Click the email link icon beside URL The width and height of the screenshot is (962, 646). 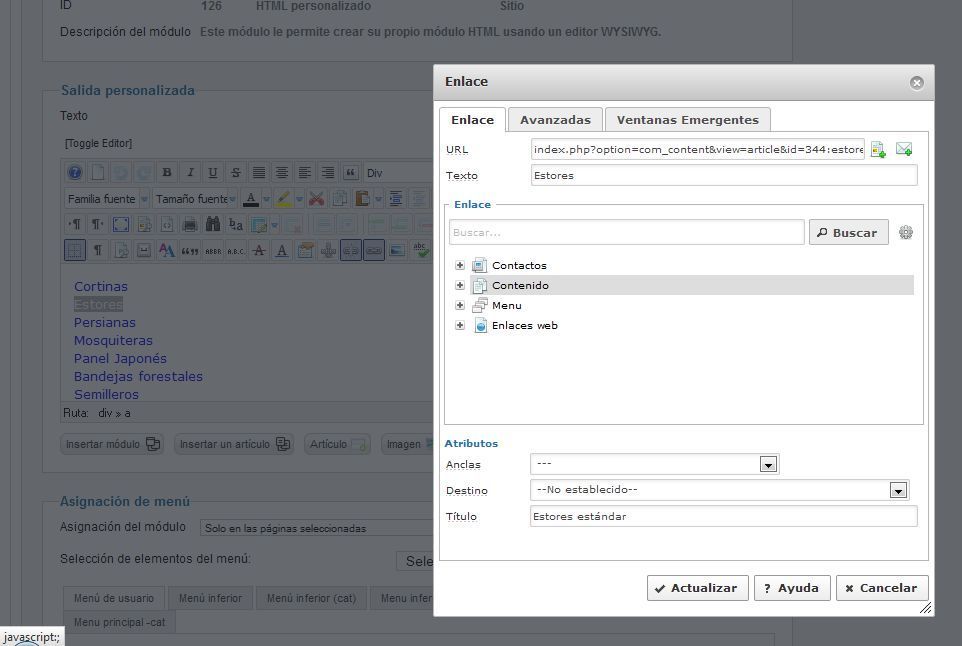point(904,149)
